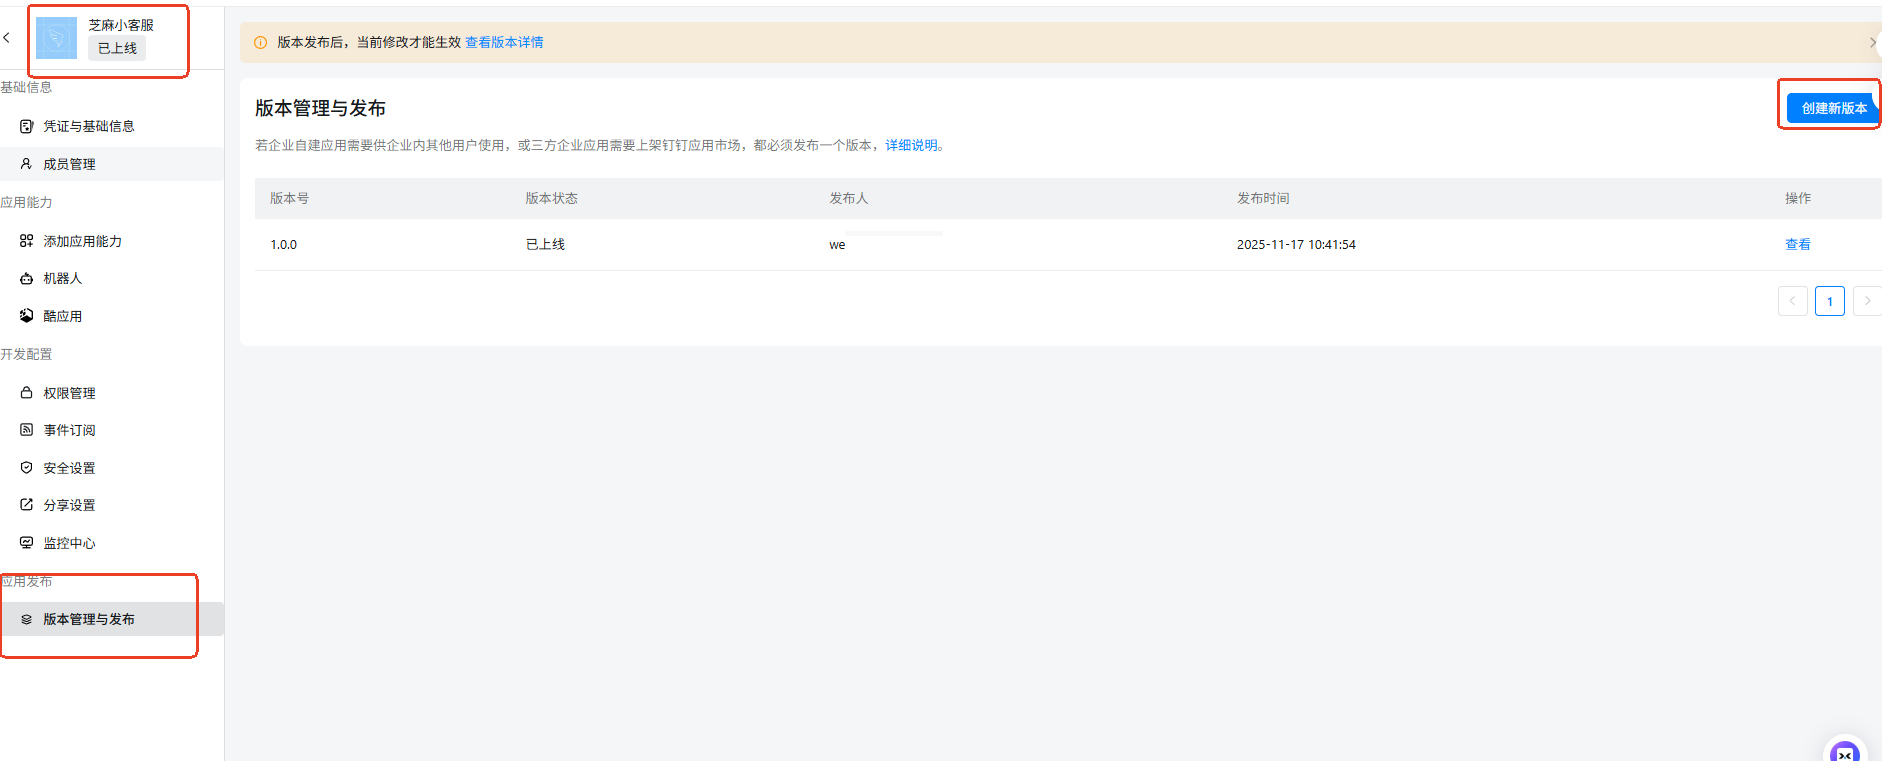Viewport: 1882px width, 761px height.
Task: Click the 酷应用 icon
Action: pyautogui.click(x=27, y=316)
